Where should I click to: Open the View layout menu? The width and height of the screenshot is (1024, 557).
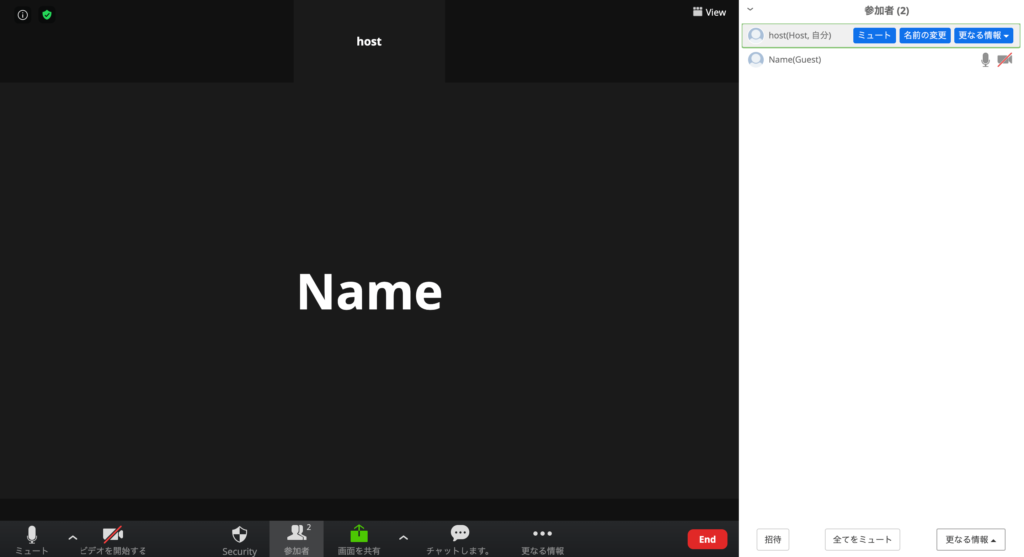coord(709,12)
